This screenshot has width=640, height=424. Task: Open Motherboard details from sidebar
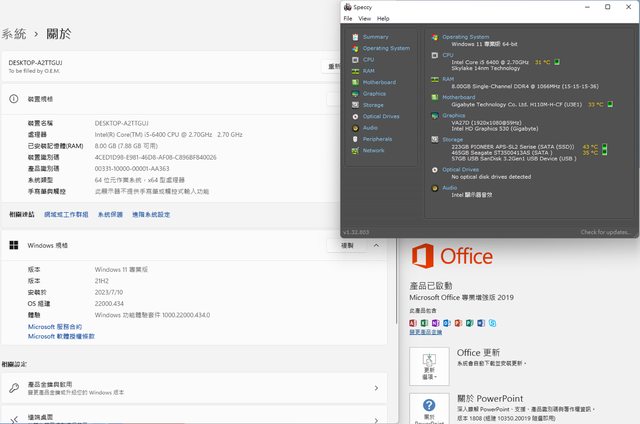tap(354, 82)
